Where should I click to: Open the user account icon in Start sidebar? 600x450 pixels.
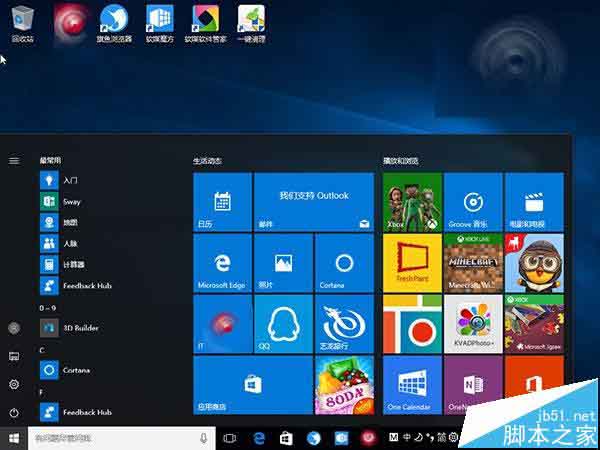pos(14,328)
